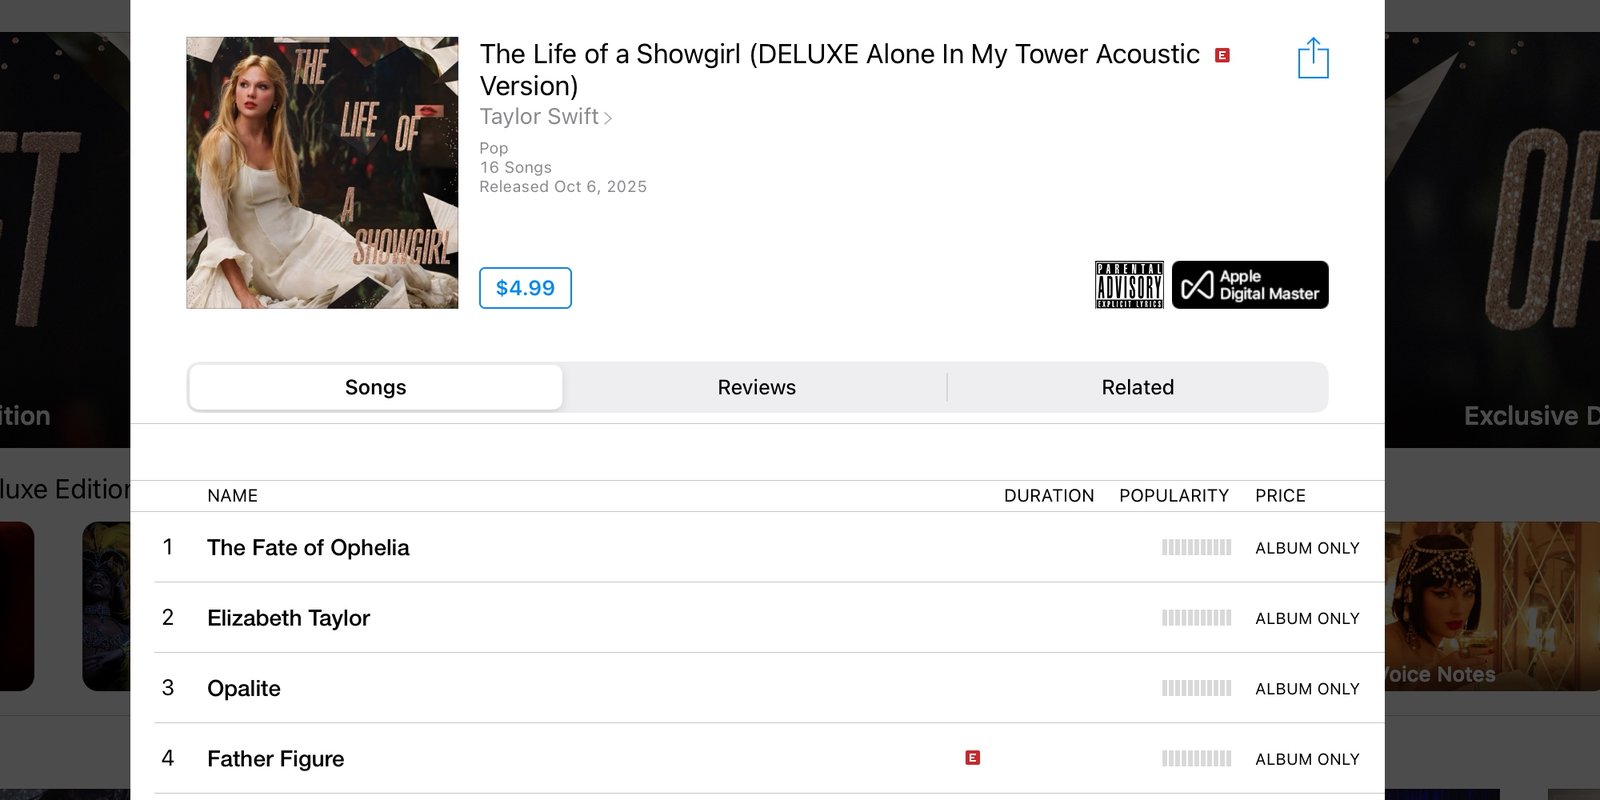The height and width of the screenshot is (800, 1600).
Task: Click popularity bar for Elizabeth Taylor
Action: click(1196, 618)
